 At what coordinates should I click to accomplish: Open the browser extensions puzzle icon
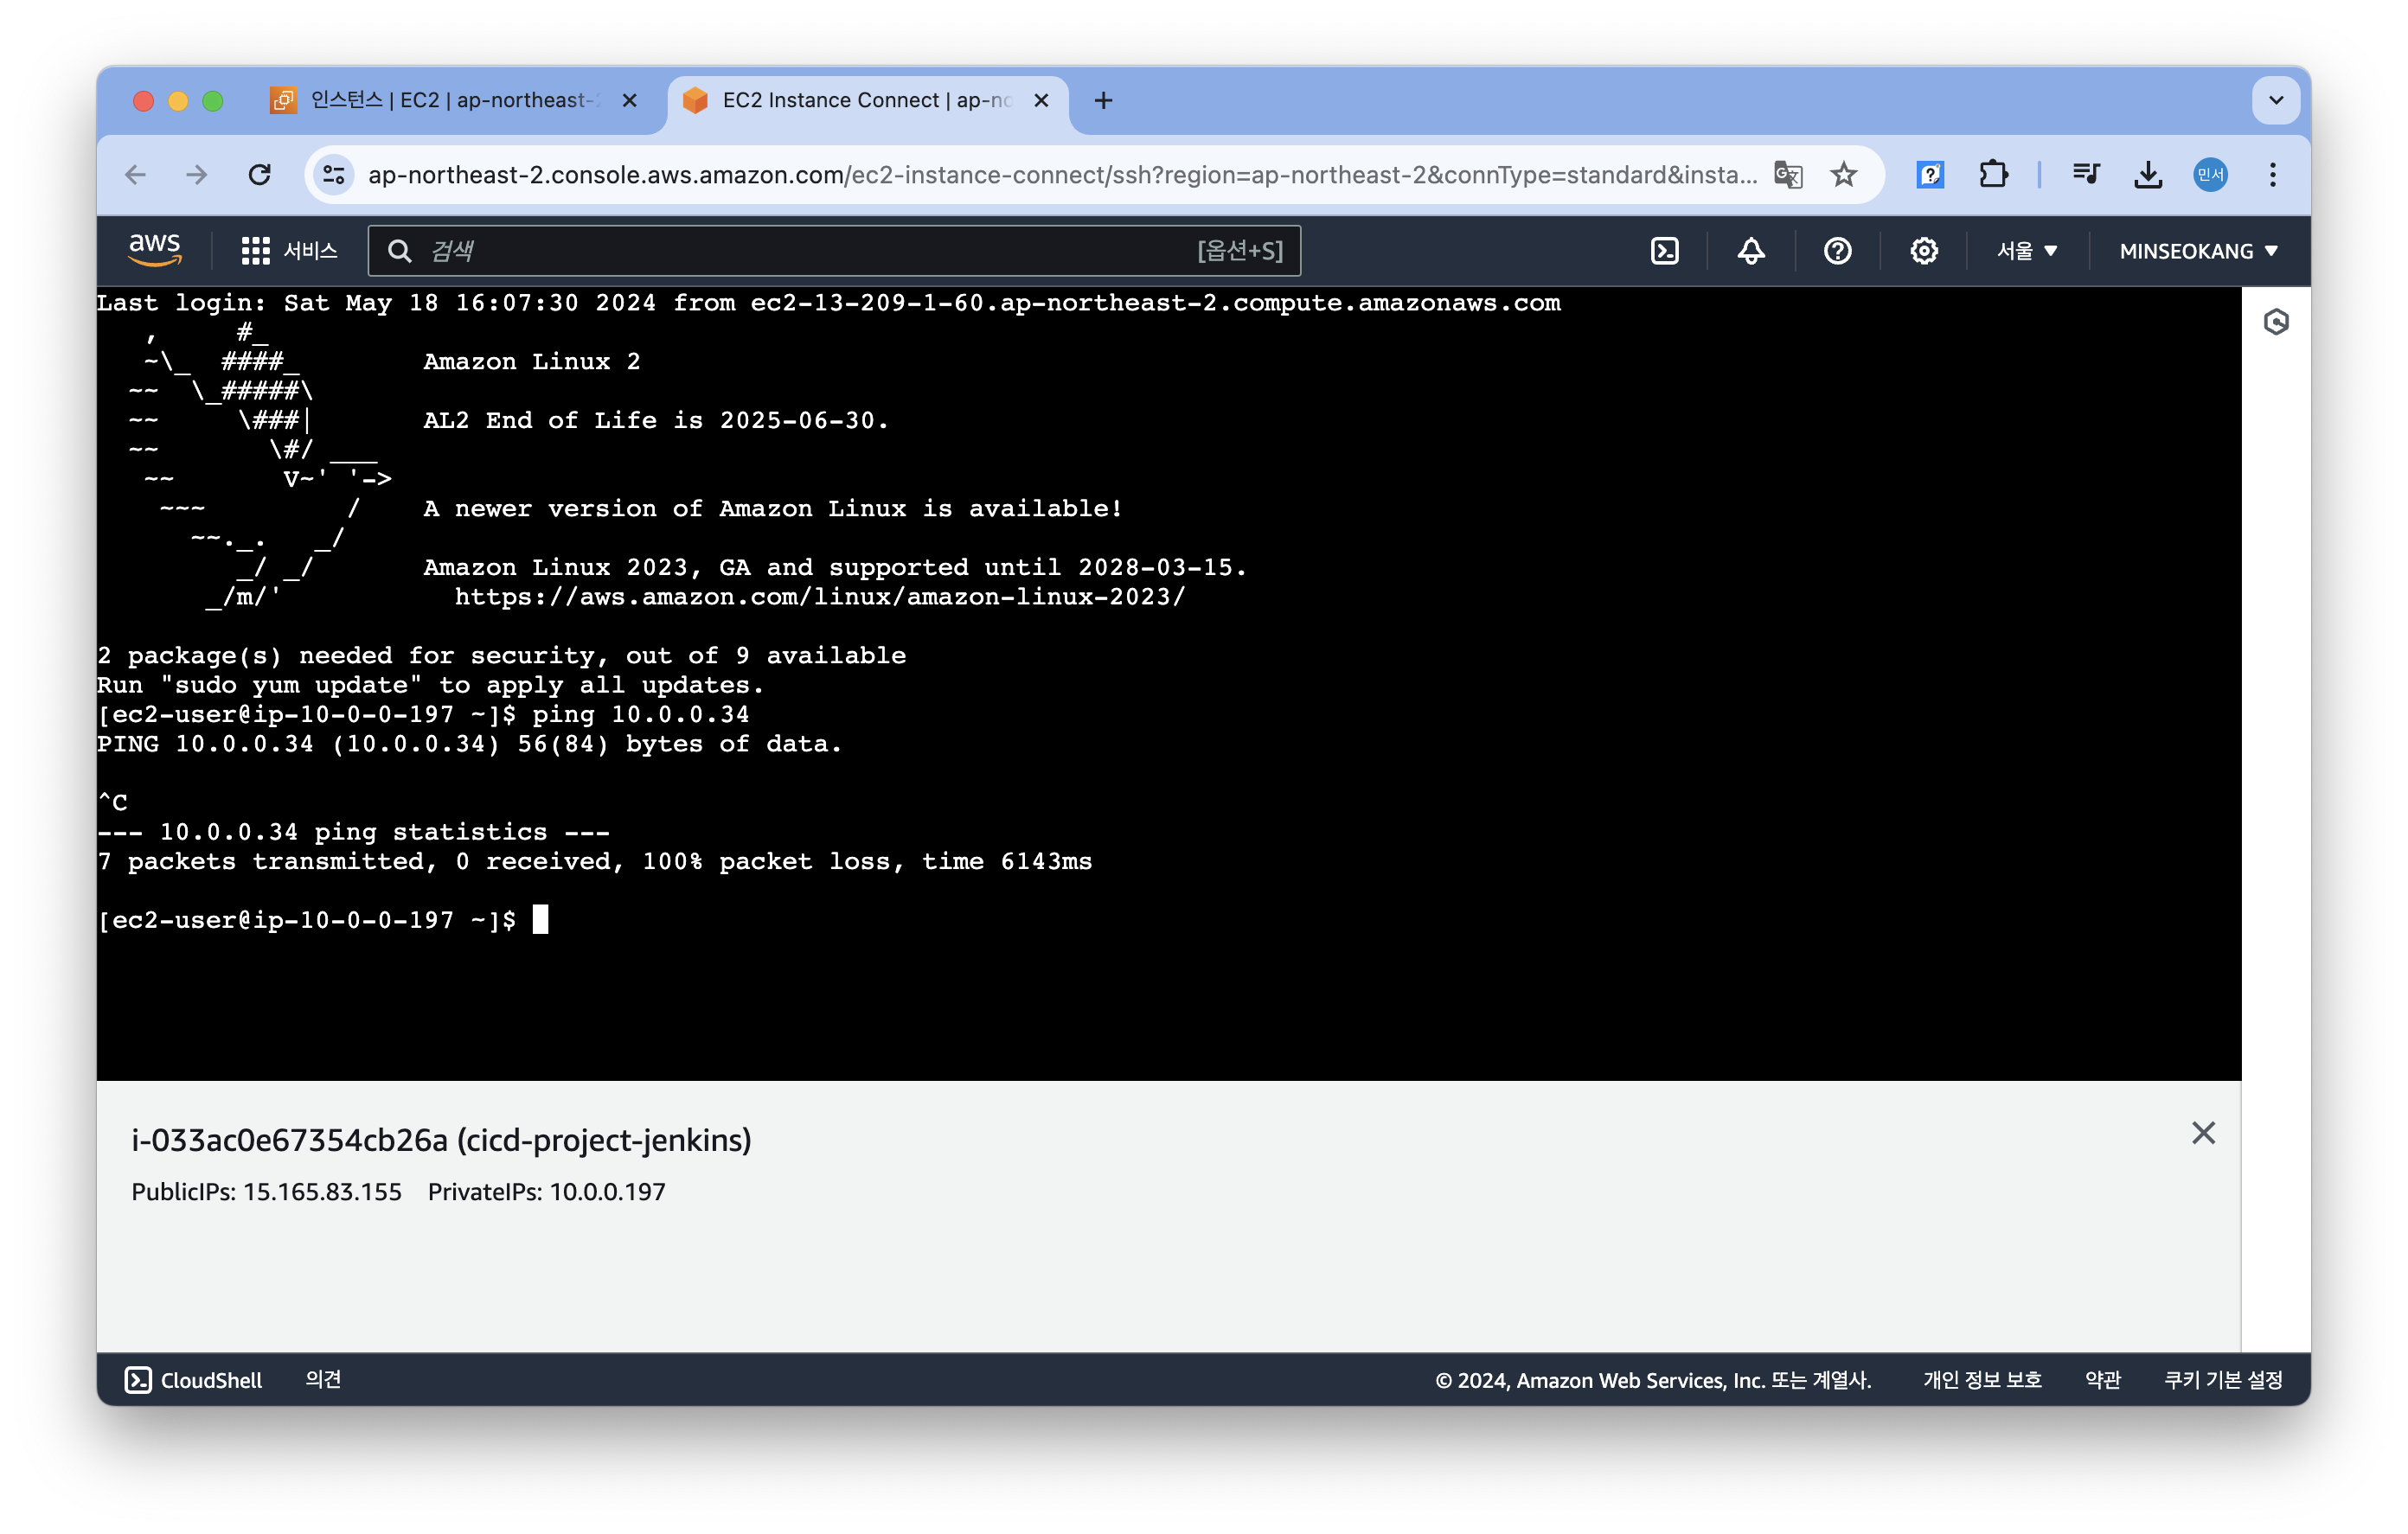pyautogui.click(x=1993, y=175)
